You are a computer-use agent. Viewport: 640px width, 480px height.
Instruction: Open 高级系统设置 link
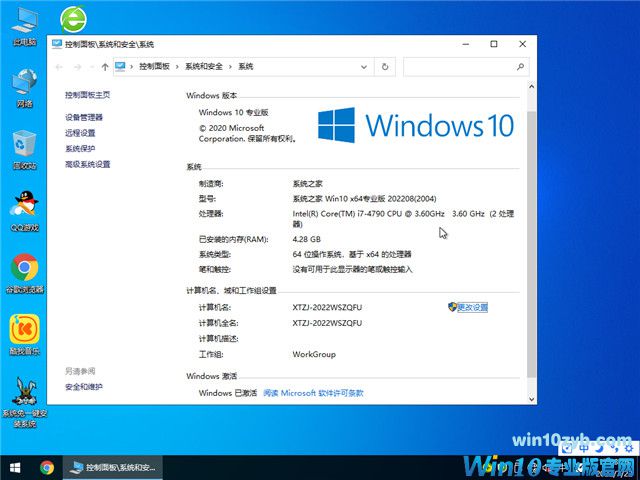[x=88, y=164]
